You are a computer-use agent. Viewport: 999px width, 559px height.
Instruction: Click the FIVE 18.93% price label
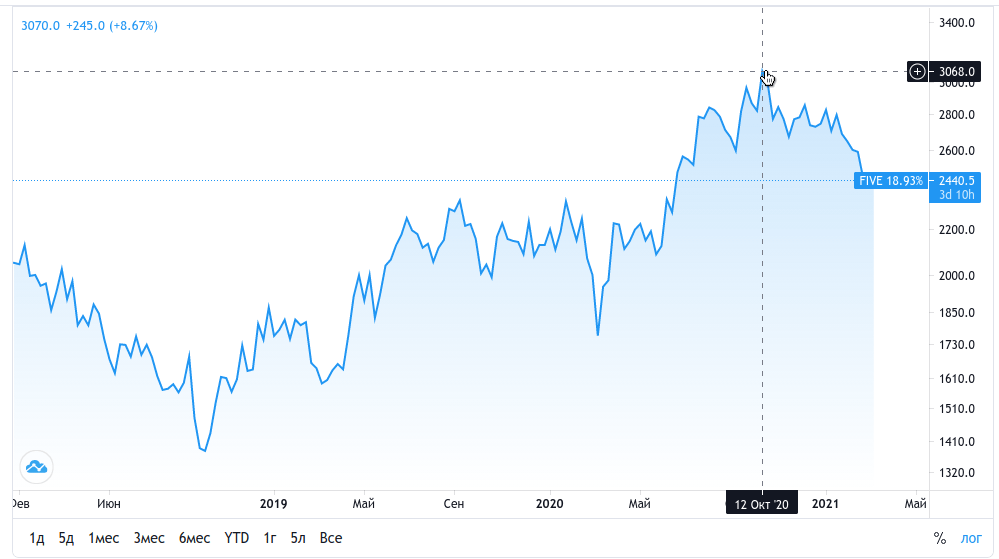pyautogui.click(x=891, y=181)
